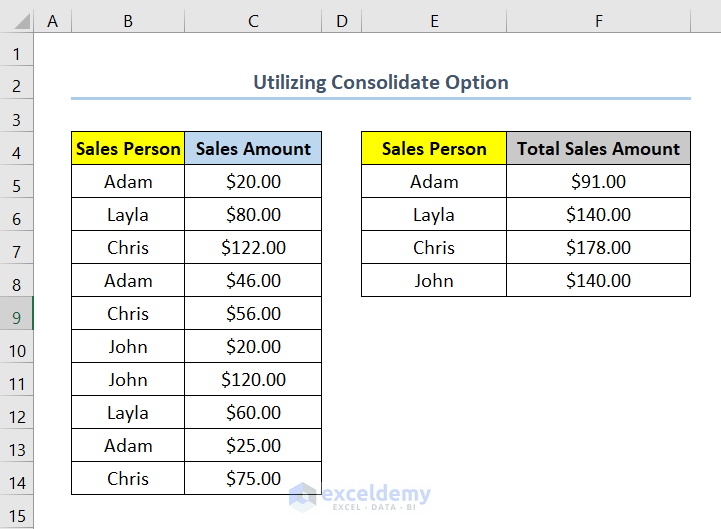
Task: Select the John cell in column E
Action: pos(434,281)
